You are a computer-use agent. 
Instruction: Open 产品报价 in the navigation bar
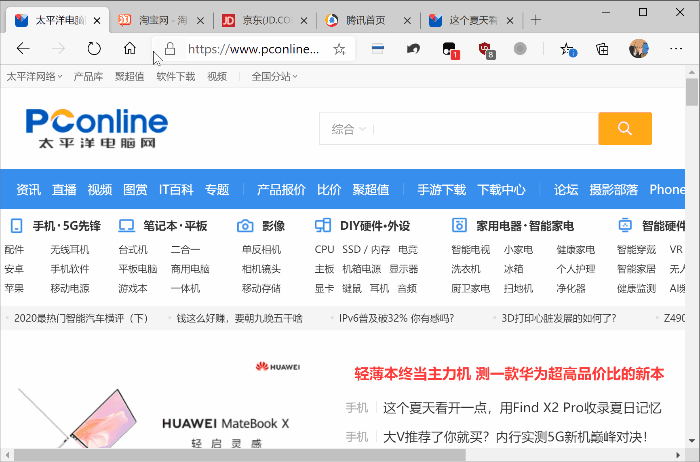click(281, 190)
